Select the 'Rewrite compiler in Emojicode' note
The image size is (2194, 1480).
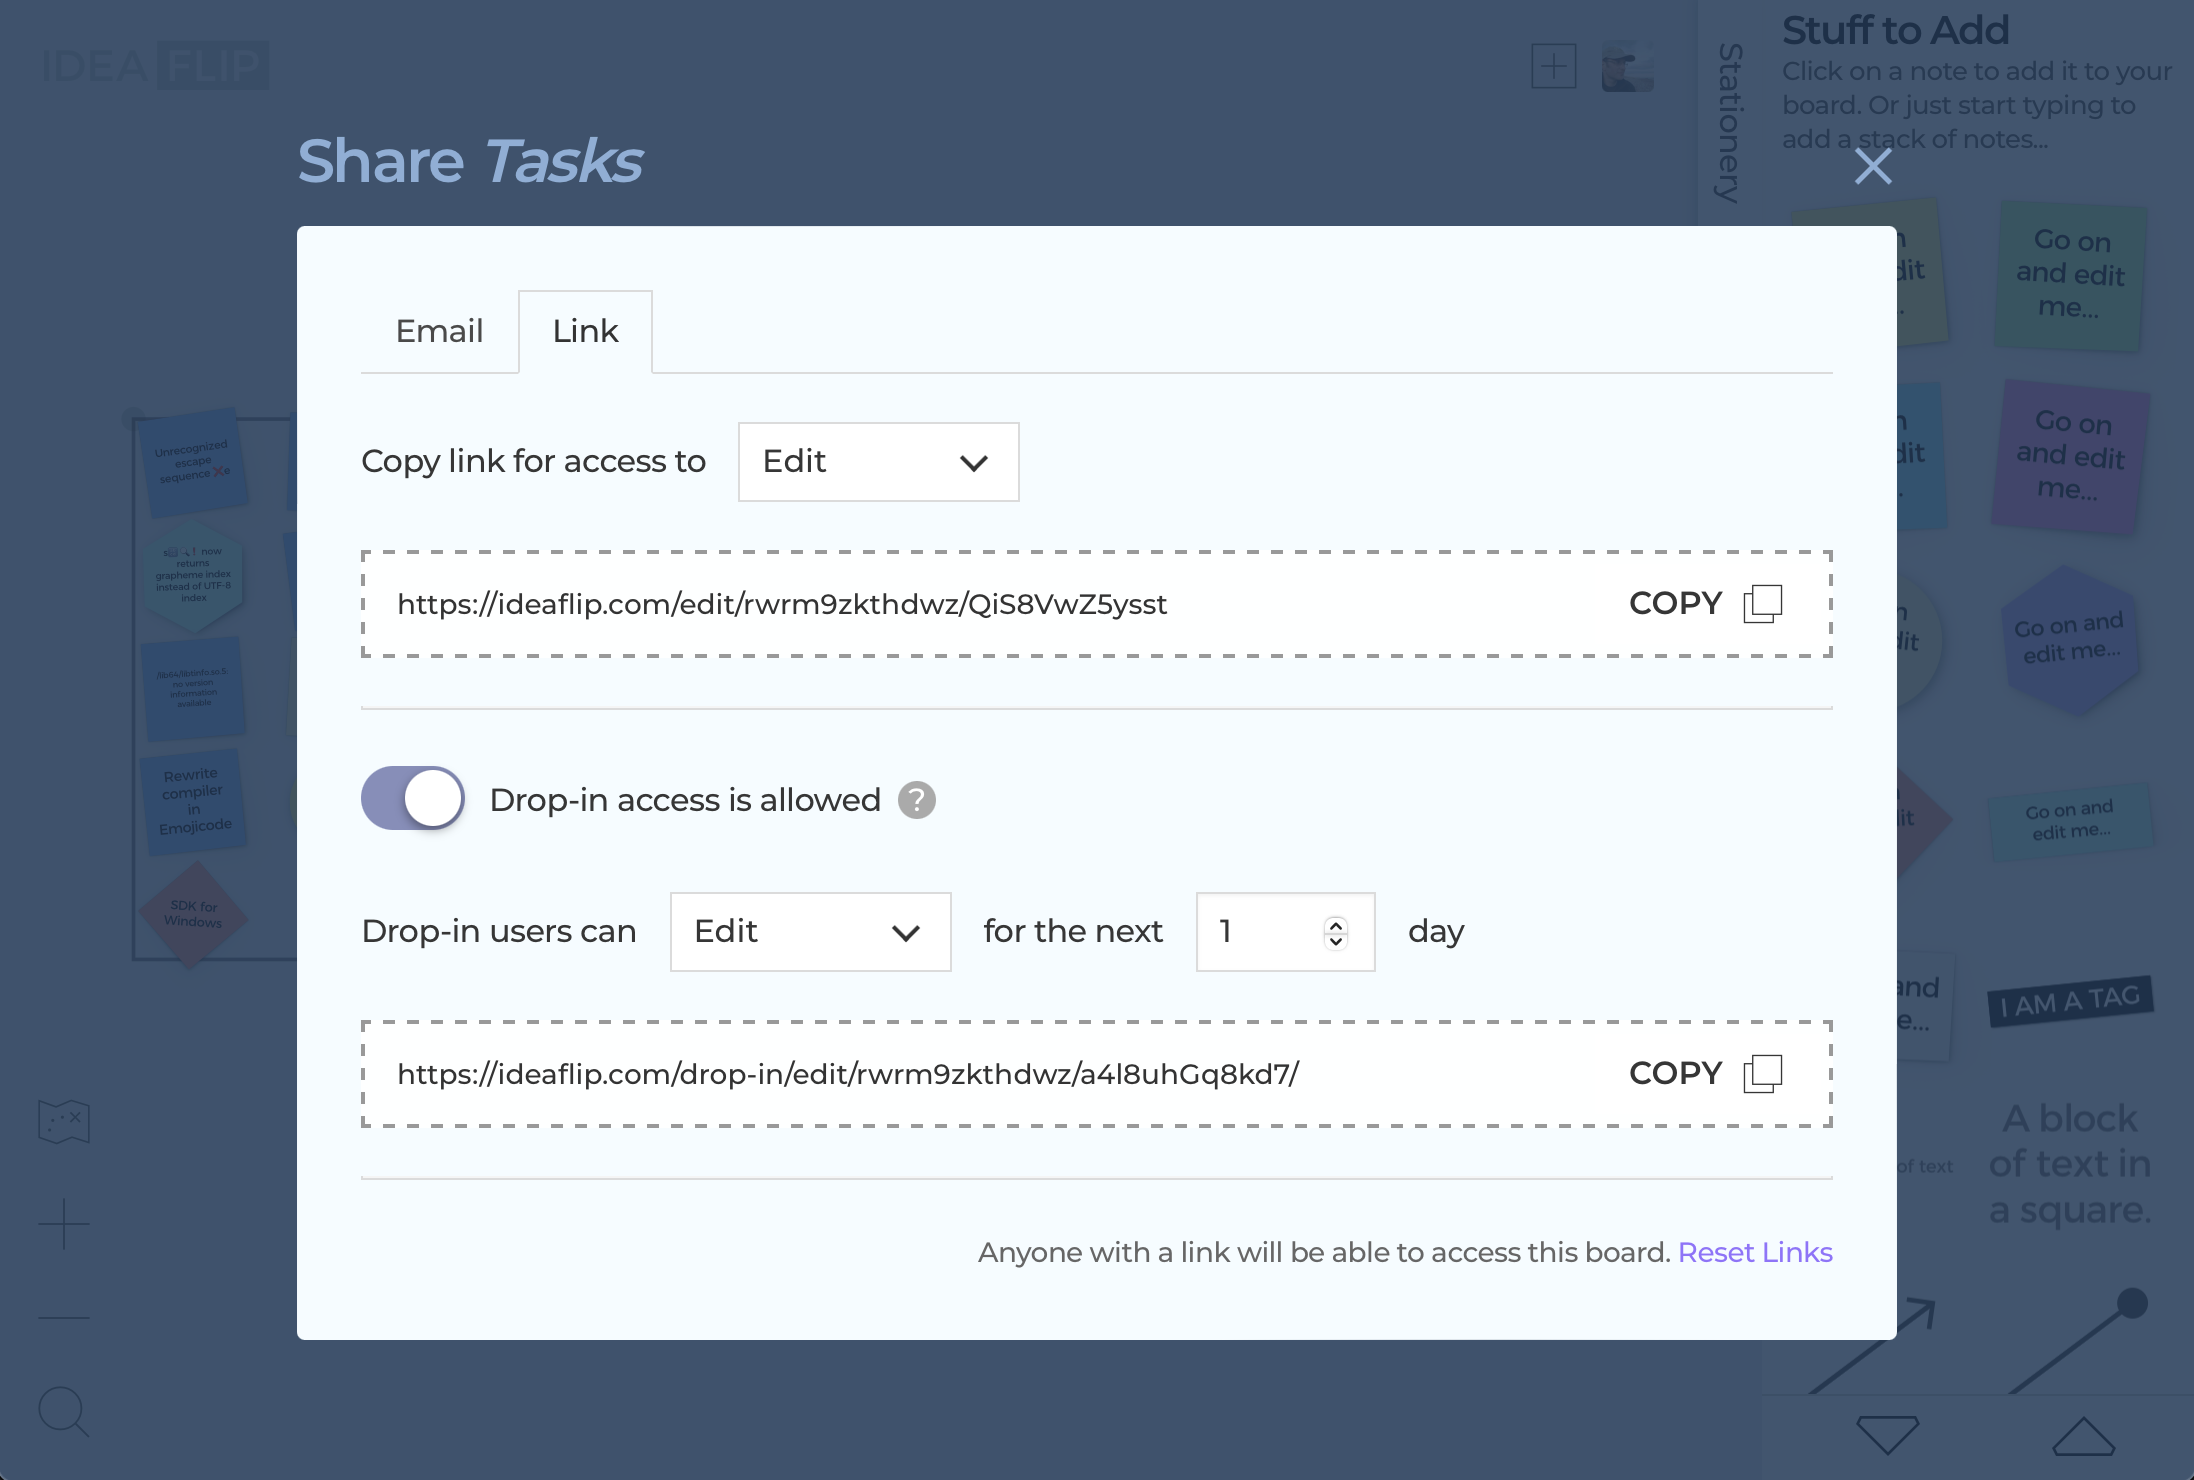[x=195, y=801]
